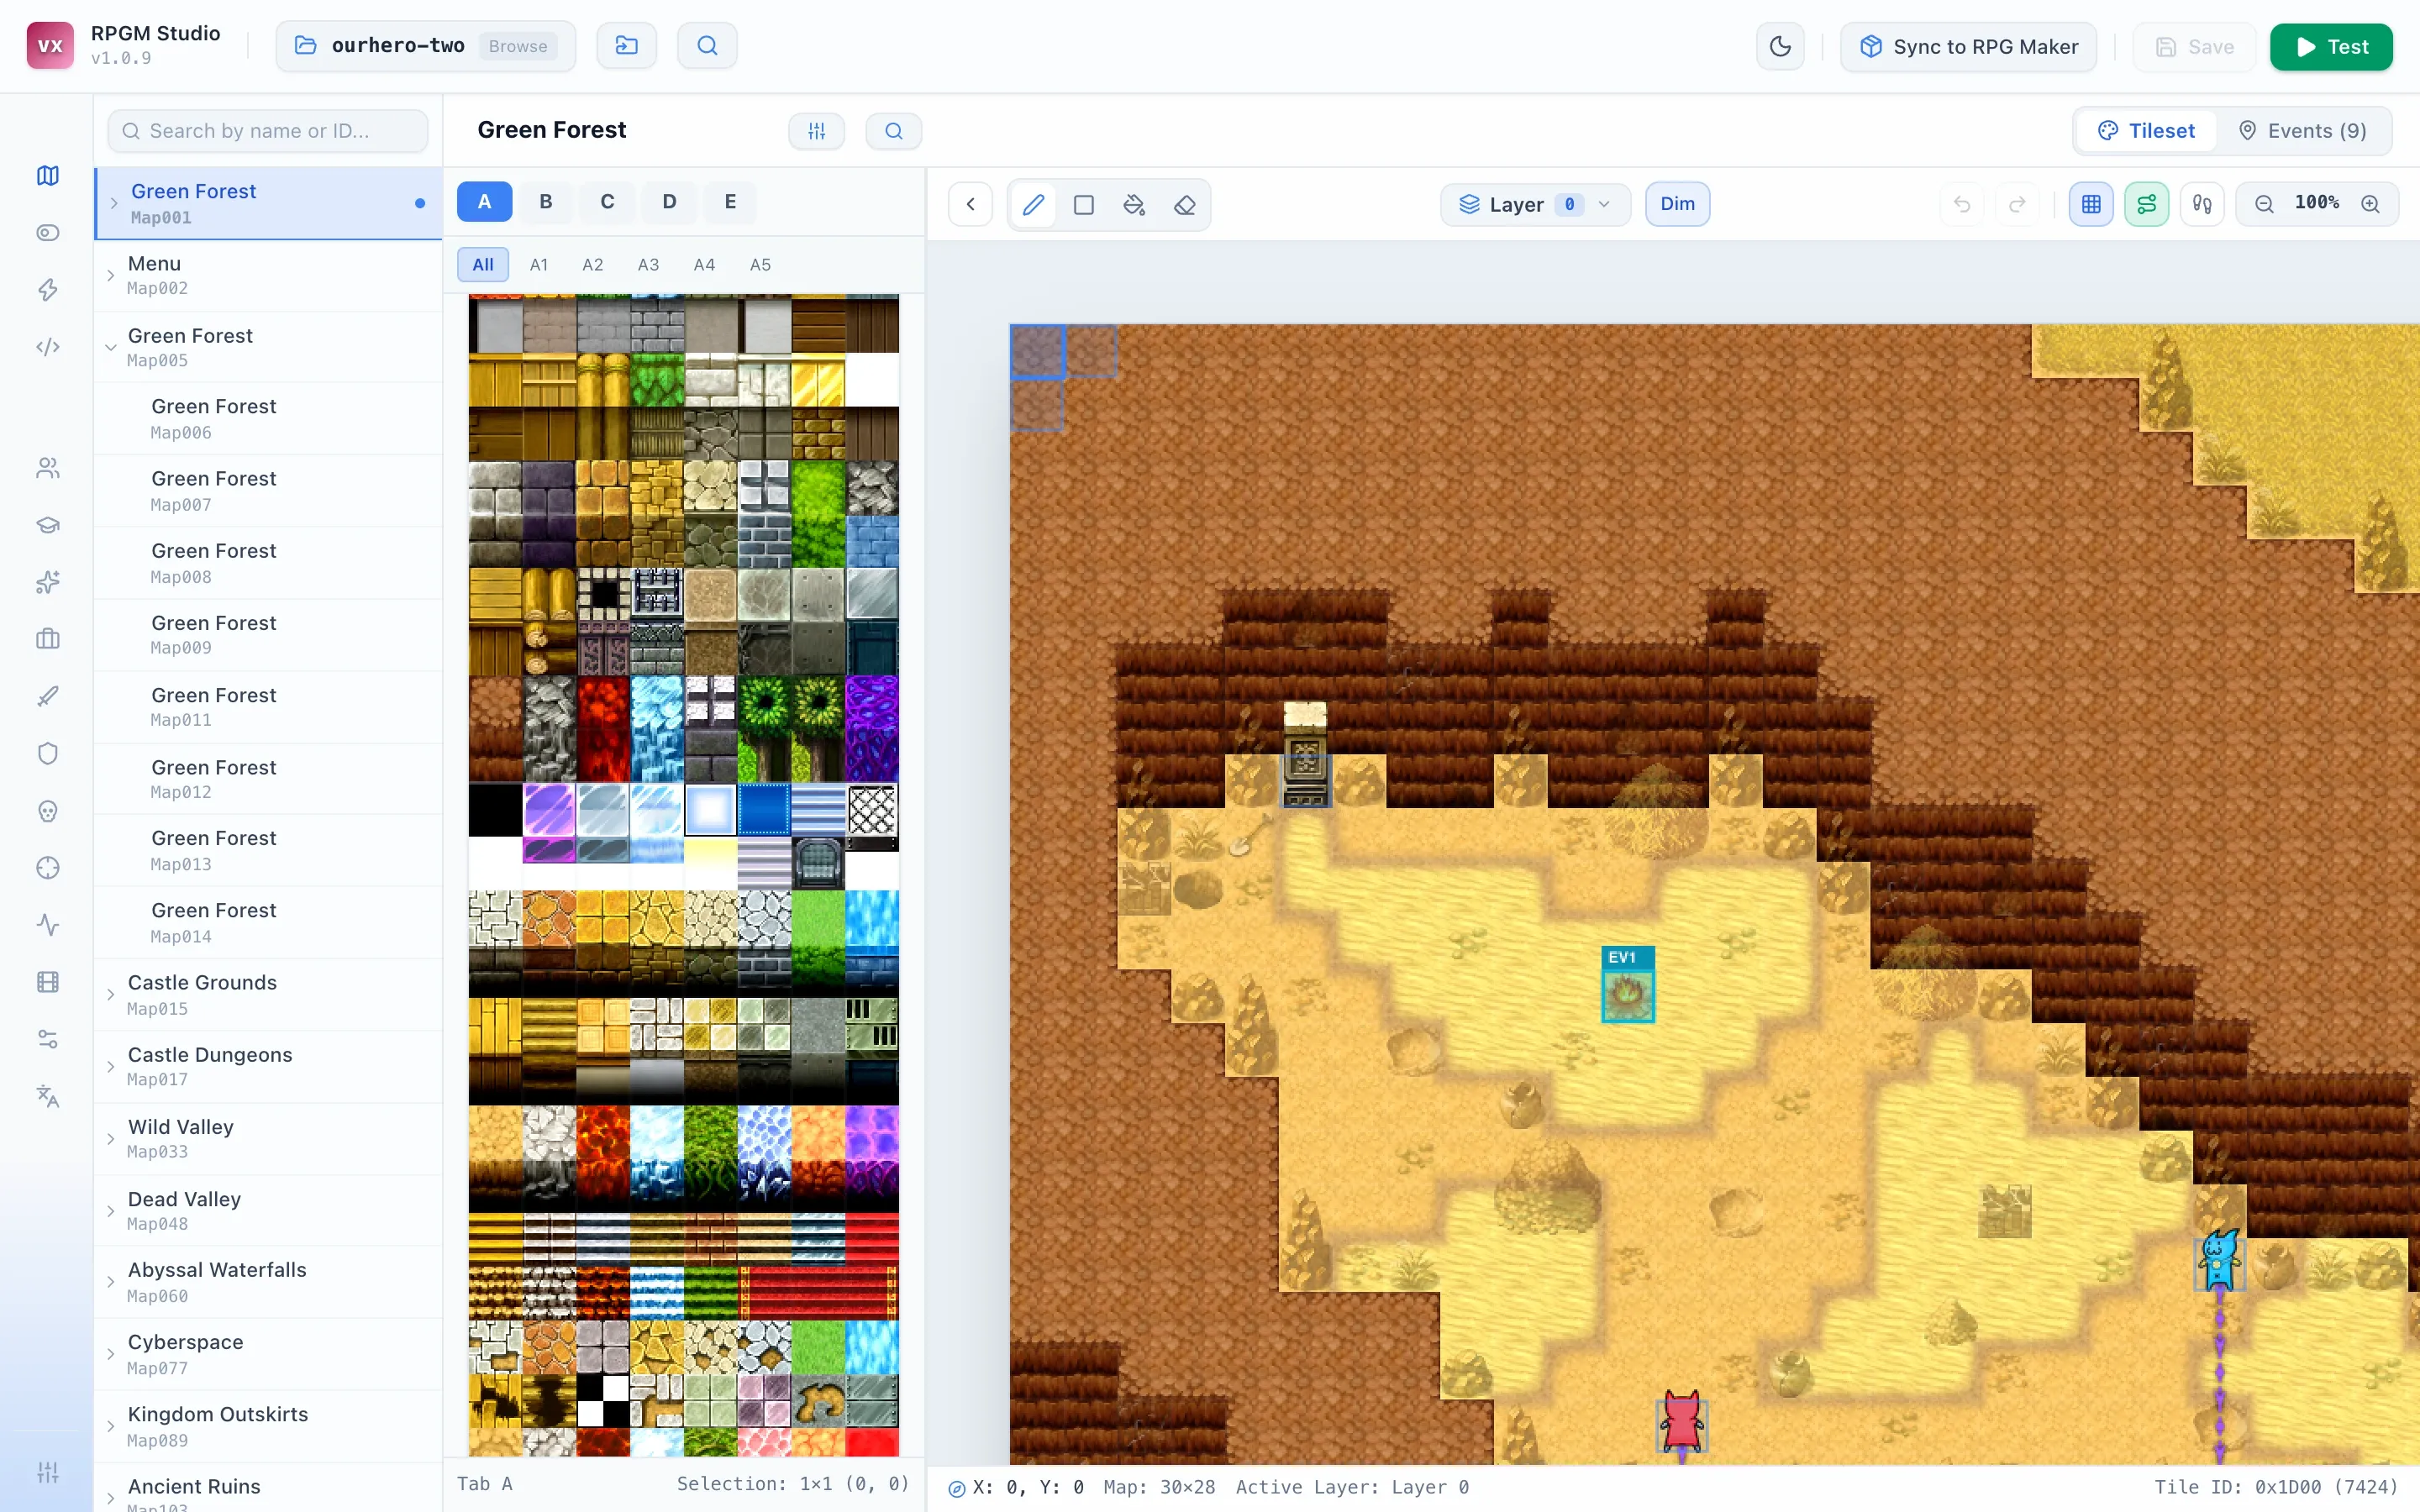The height and width of the screenshot is (1512, 2420).
Task: Open the lightning bolt sidebar icon
Action: [48, 290]
